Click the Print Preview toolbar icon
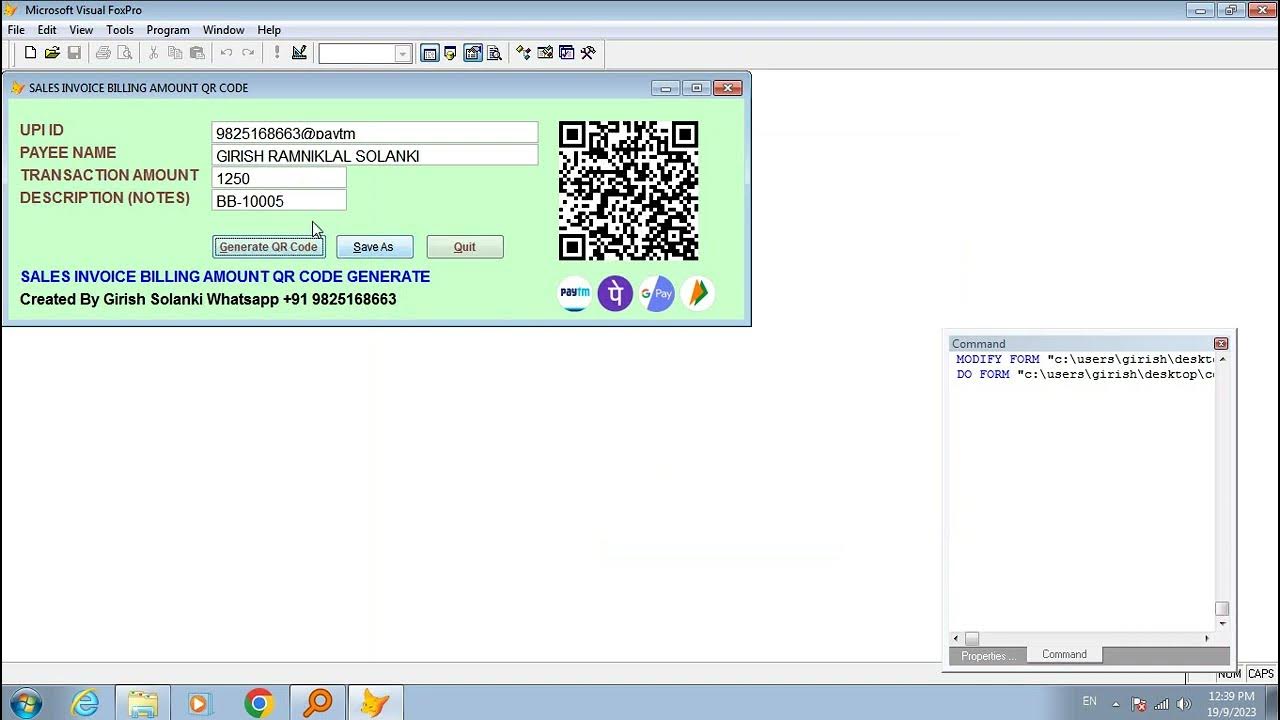This screenshot has height=720, width=1280. 125,53
